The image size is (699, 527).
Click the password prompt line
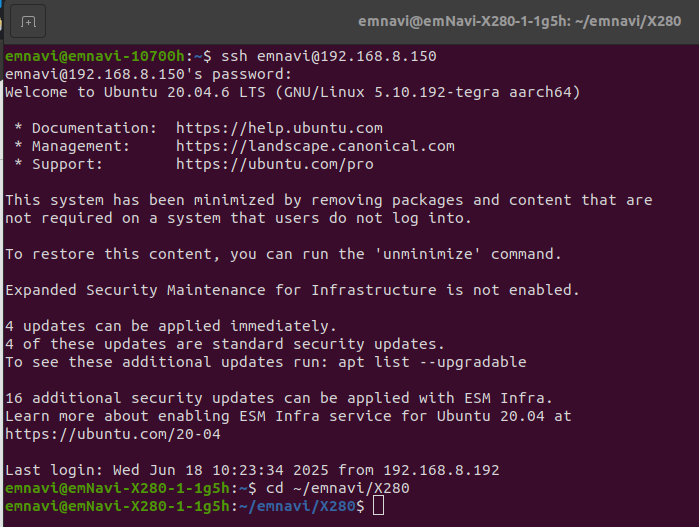coord(148,74)
